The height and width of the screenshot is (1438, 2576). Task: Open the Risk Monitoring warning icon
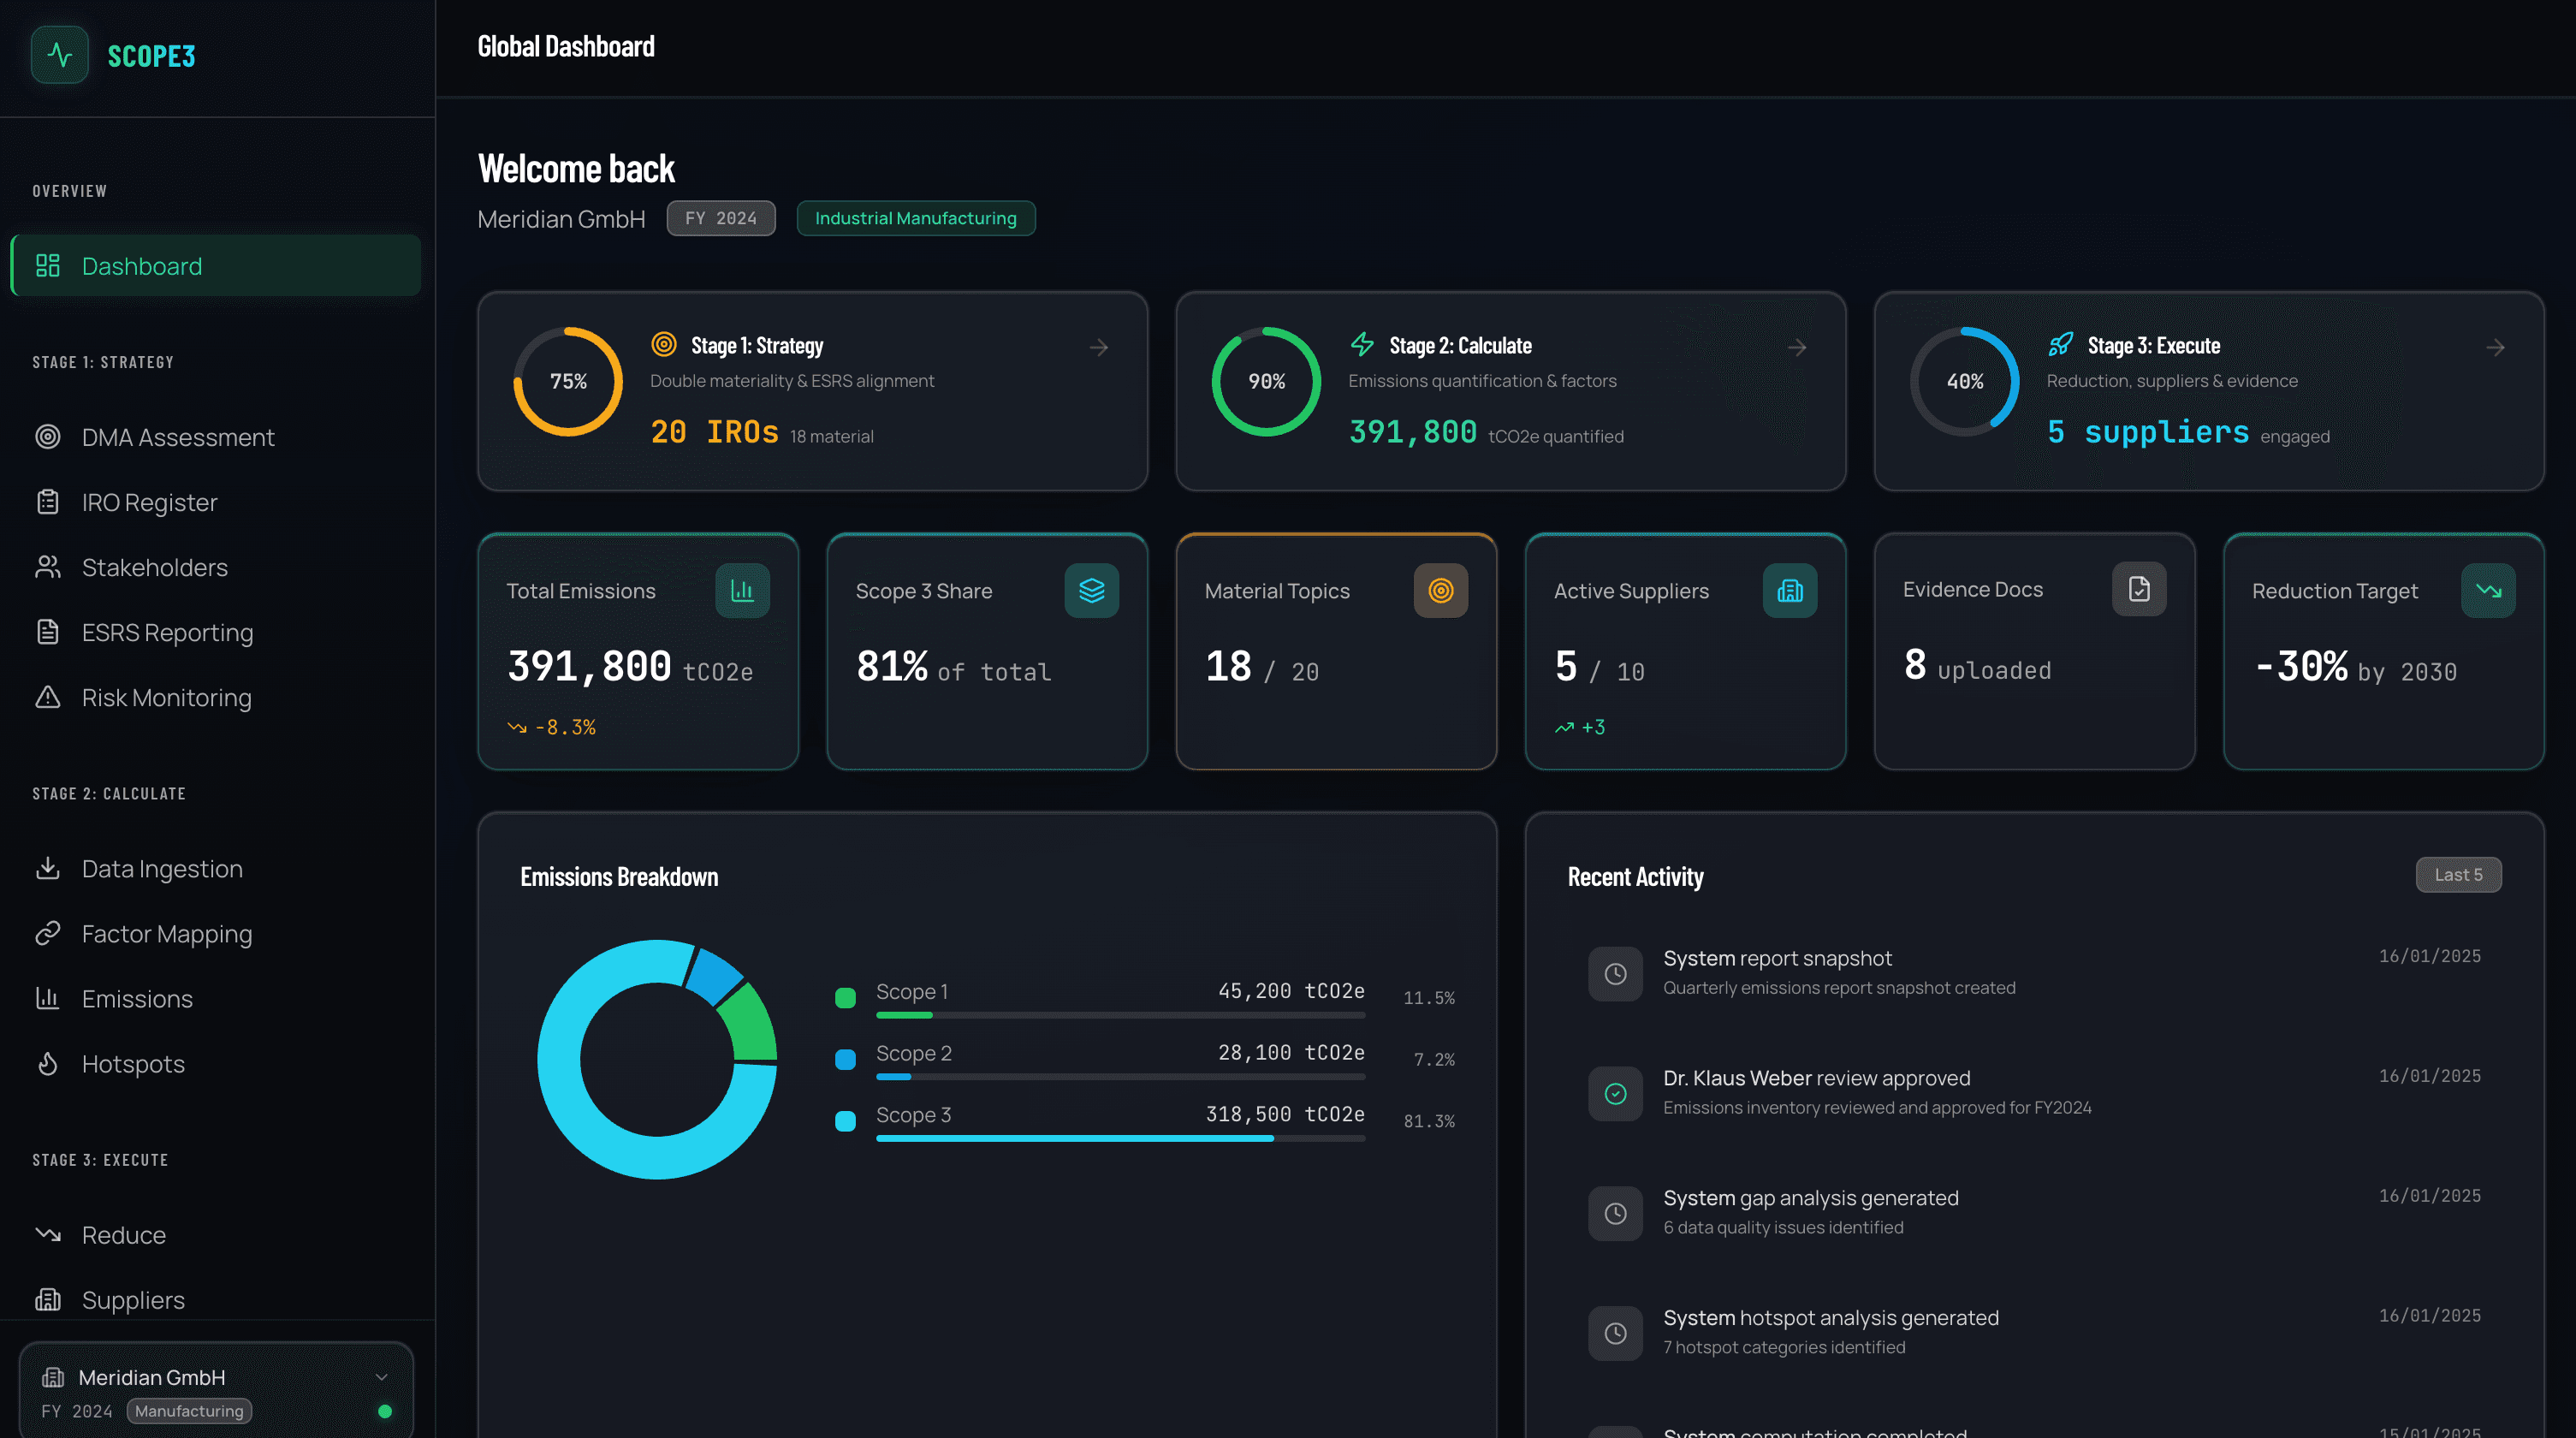pyautogui.click(x=48, y=697)
